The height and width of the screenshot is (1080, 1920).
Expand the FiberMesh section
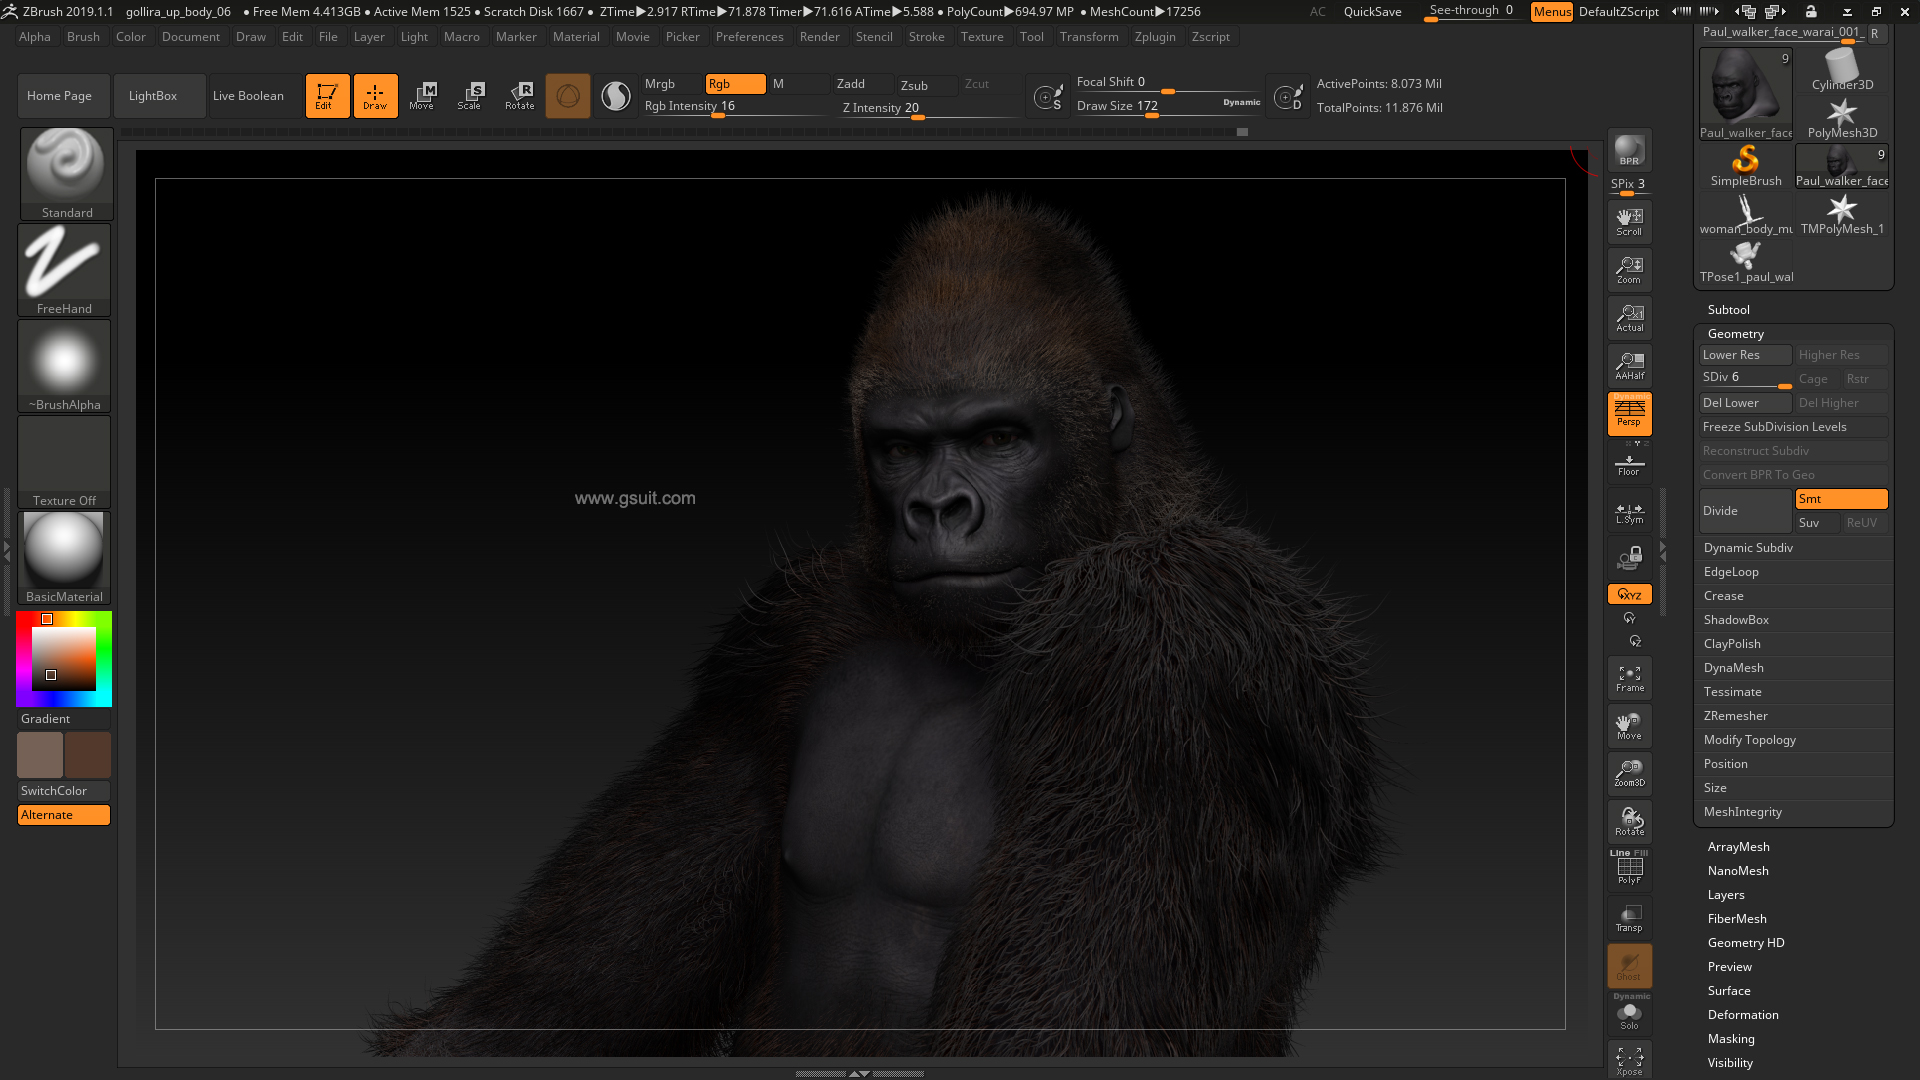(1737, 919)
